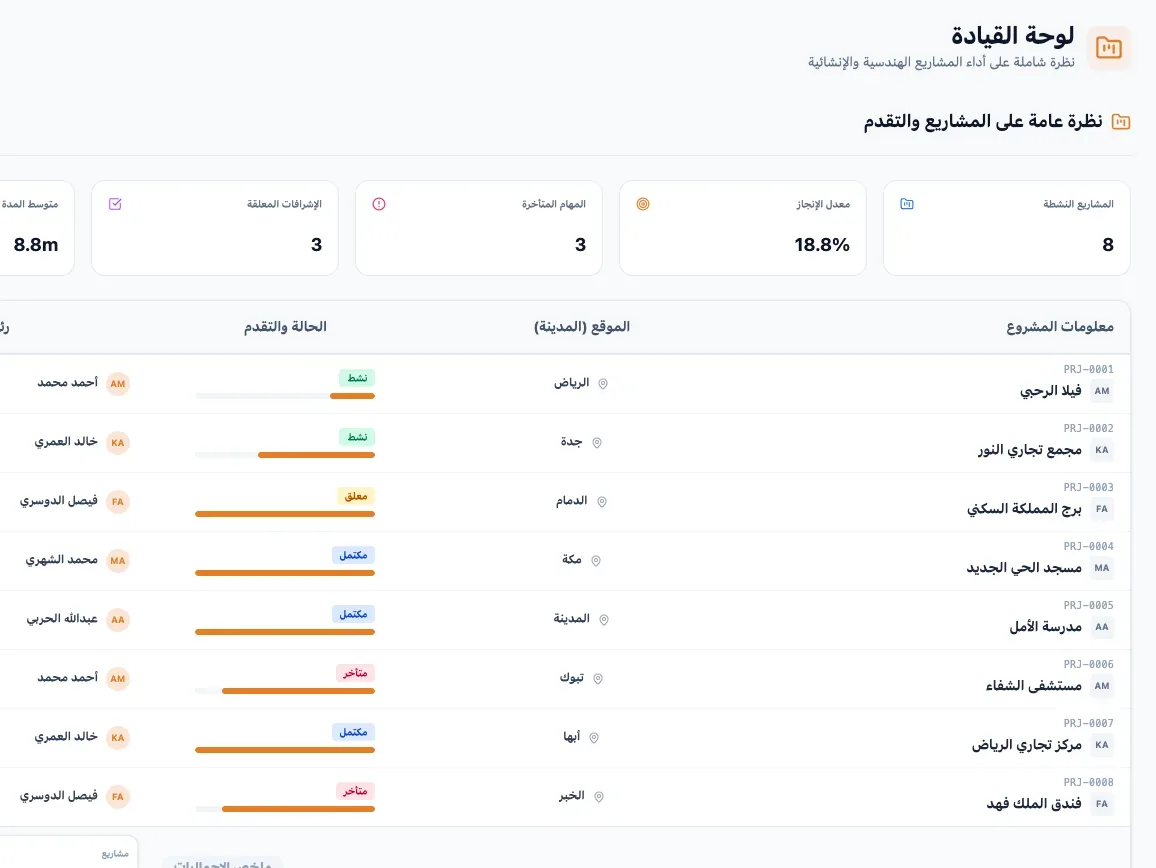Screen dimensions: 1156x868
Task: Click the progress bar of مستشفى الشفاء row
Action: (x=285, y=691)
